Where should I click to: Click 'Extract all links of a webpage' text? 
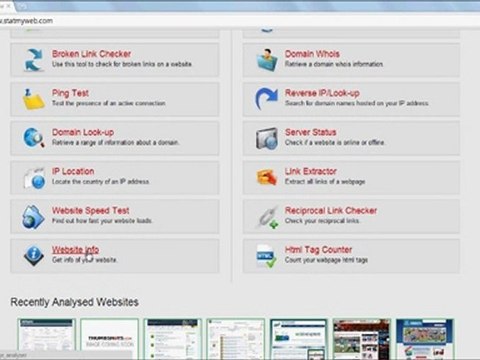click(325, 181)
